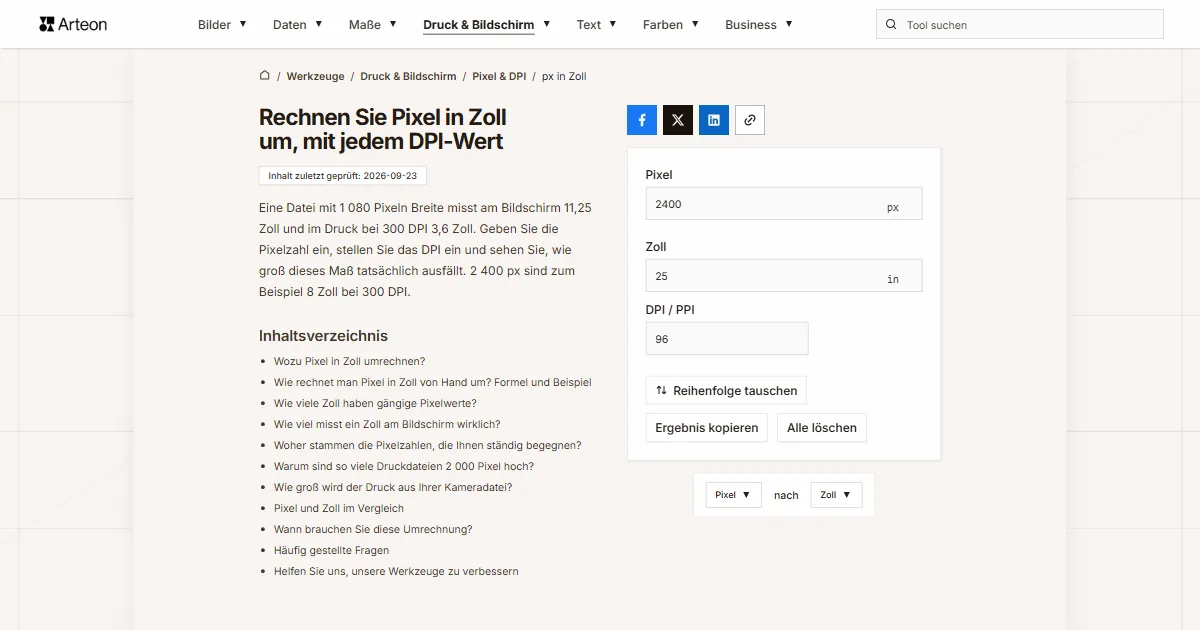The image size is (1200, 630).
Task: Click the DPI / PPI input field
Action: [727, 339]
